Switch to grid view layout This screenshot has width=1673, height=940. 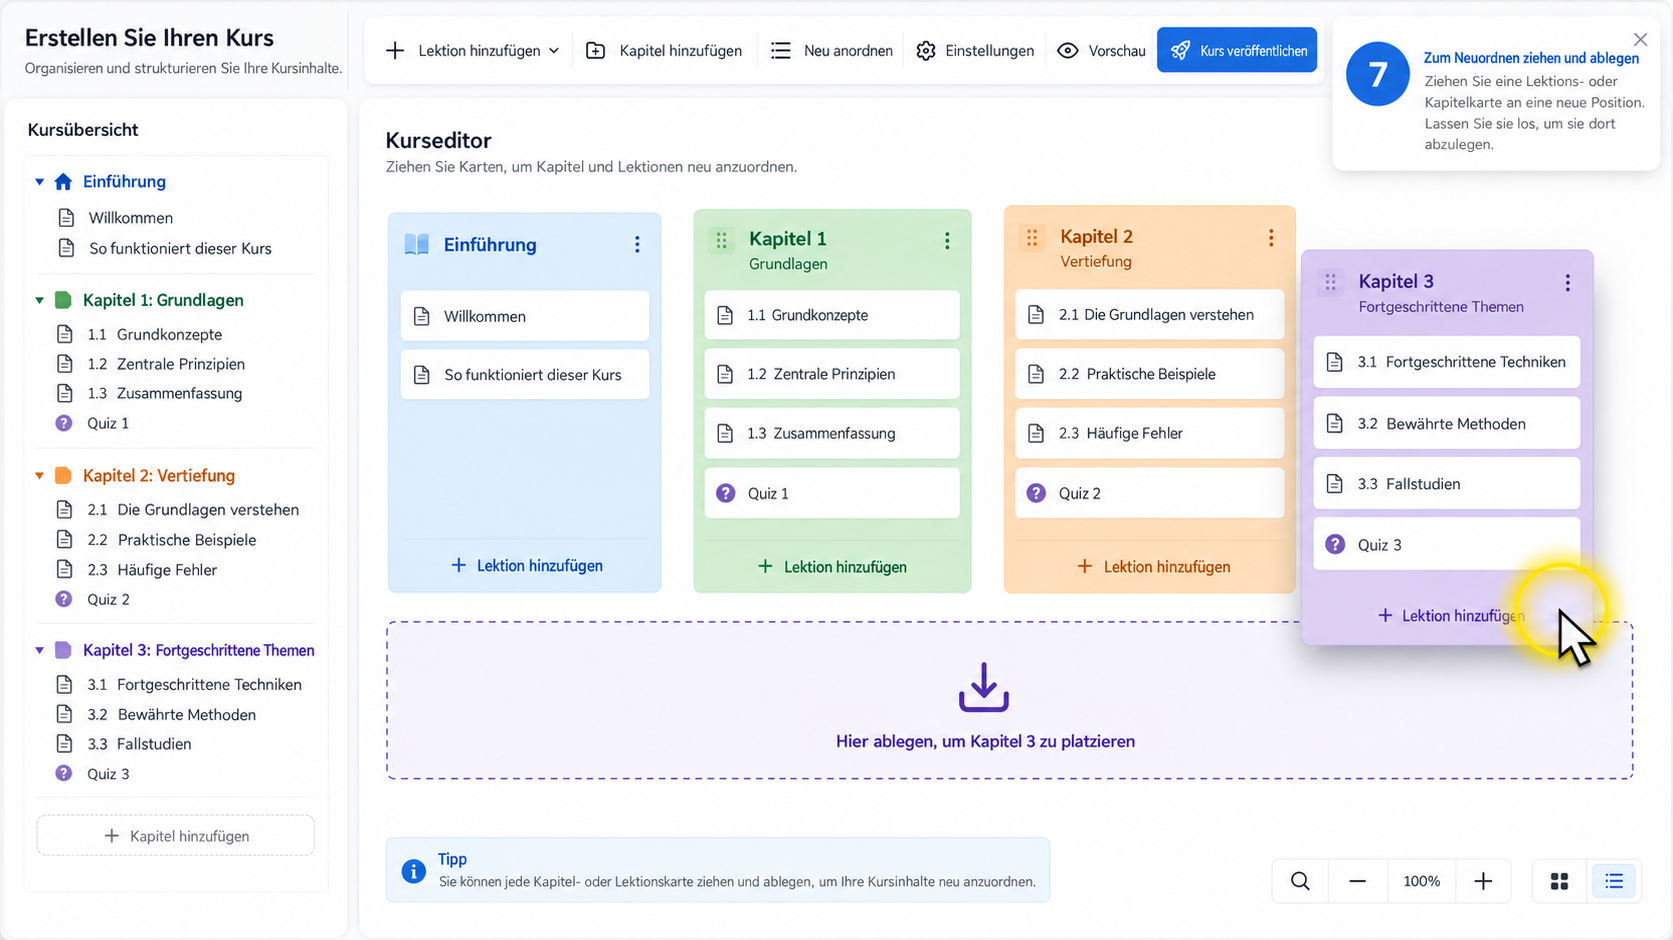(x=1559, y=881)
